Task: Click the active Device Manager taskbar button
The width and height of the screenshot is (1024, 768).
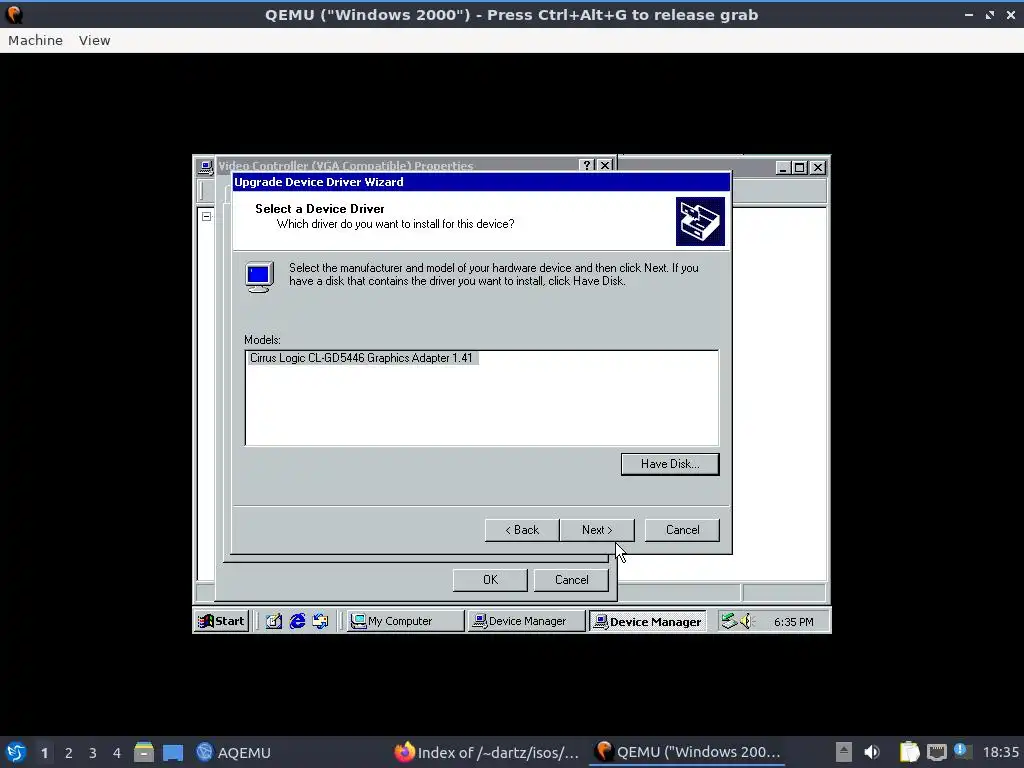Action: click(x=648, y=621)
